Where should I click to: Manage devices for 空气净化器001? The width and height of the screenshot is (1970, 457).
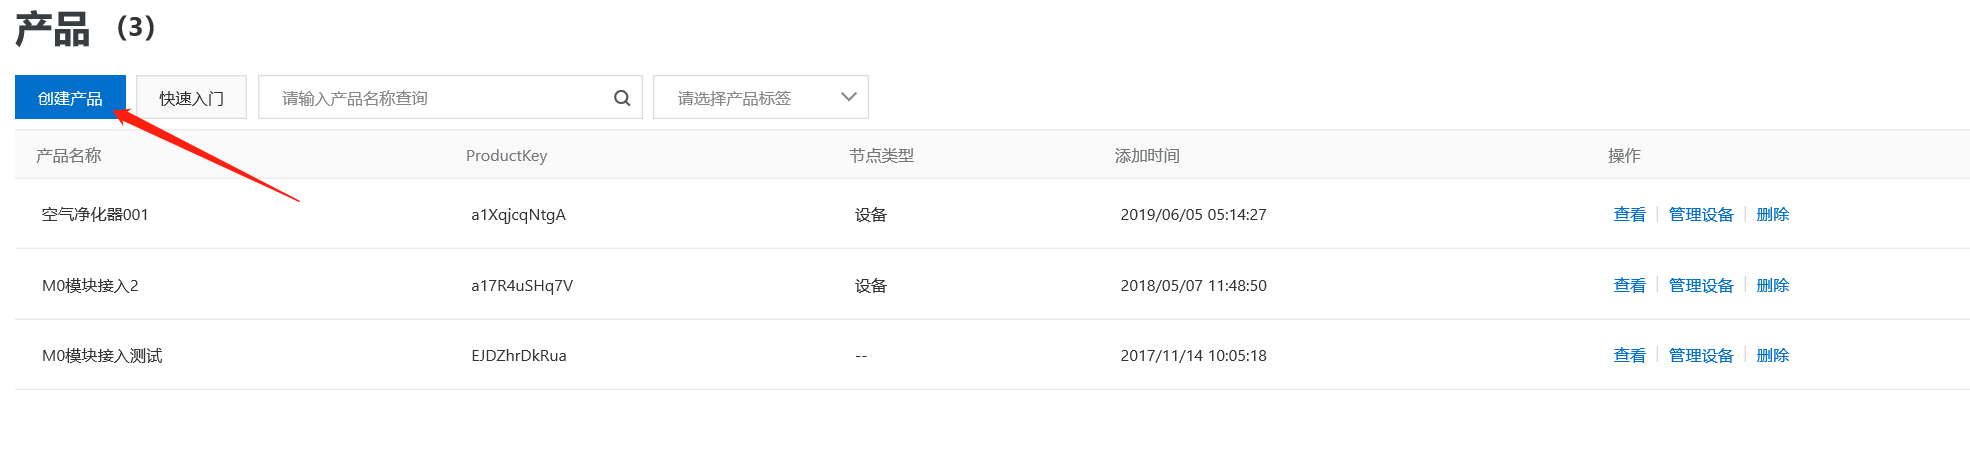tap(1701, 214)
